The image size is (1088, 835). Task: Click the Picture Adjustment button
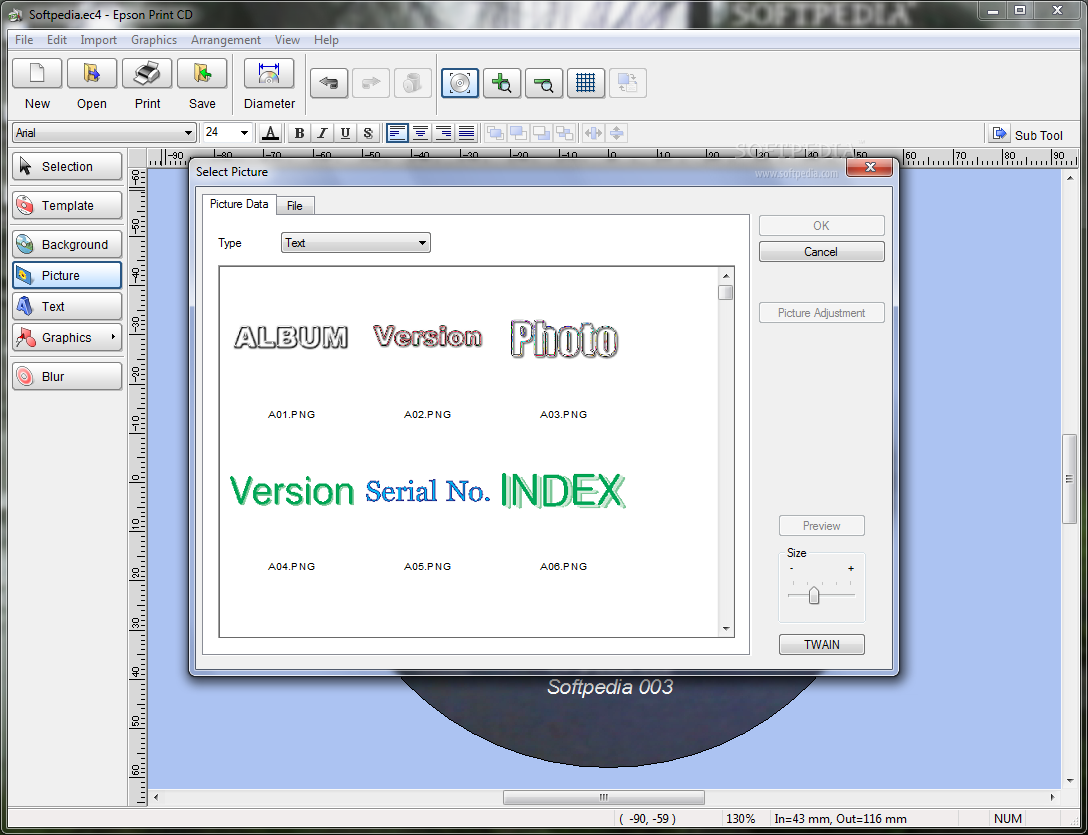[x=822, y=313]
